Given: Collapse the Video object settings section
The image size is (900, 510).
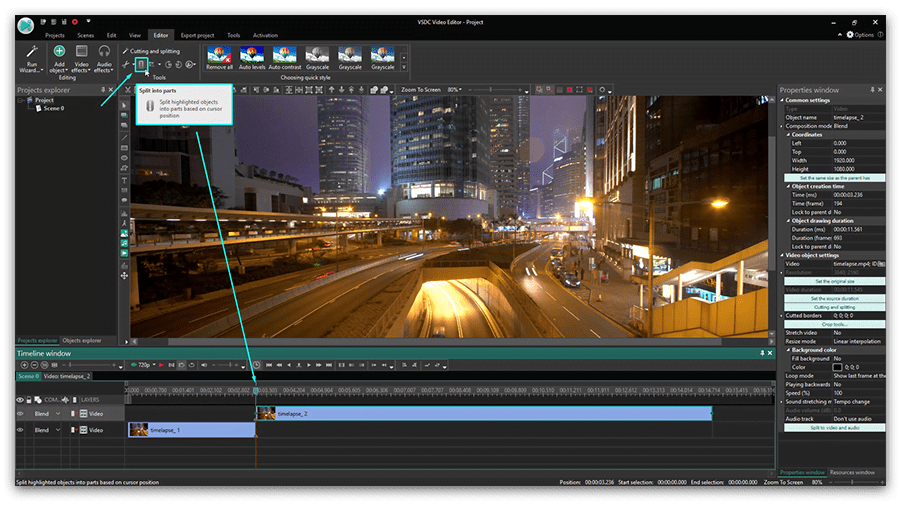Looking at the screenshot, I should point(782,255).
